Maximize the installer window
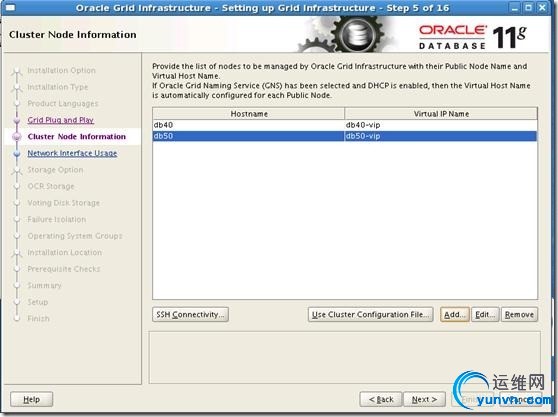 point(528,7)
